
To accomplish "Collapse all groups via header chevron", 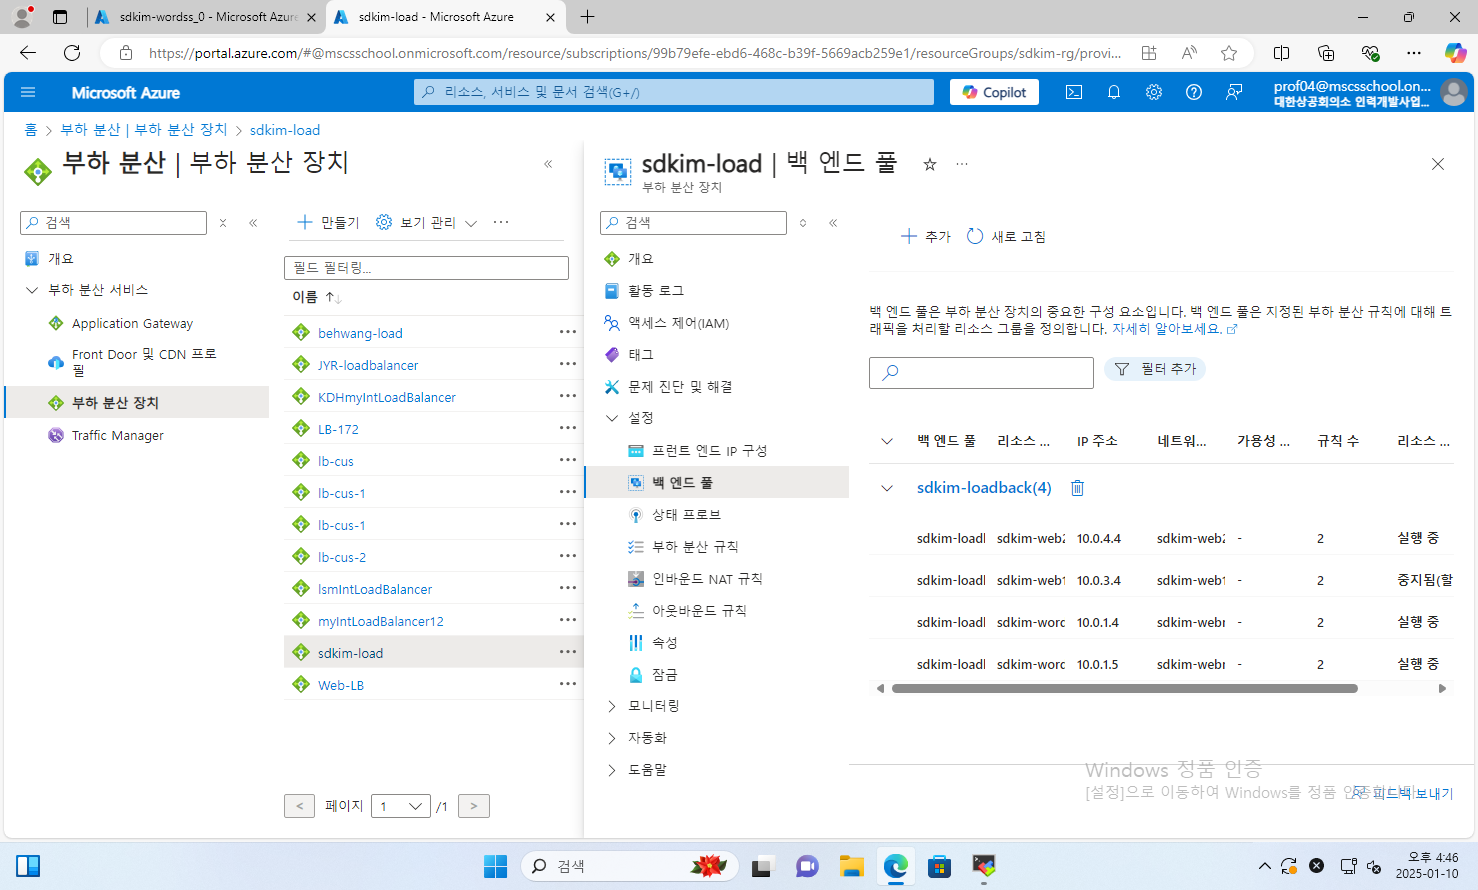I will tap(886, 441).
